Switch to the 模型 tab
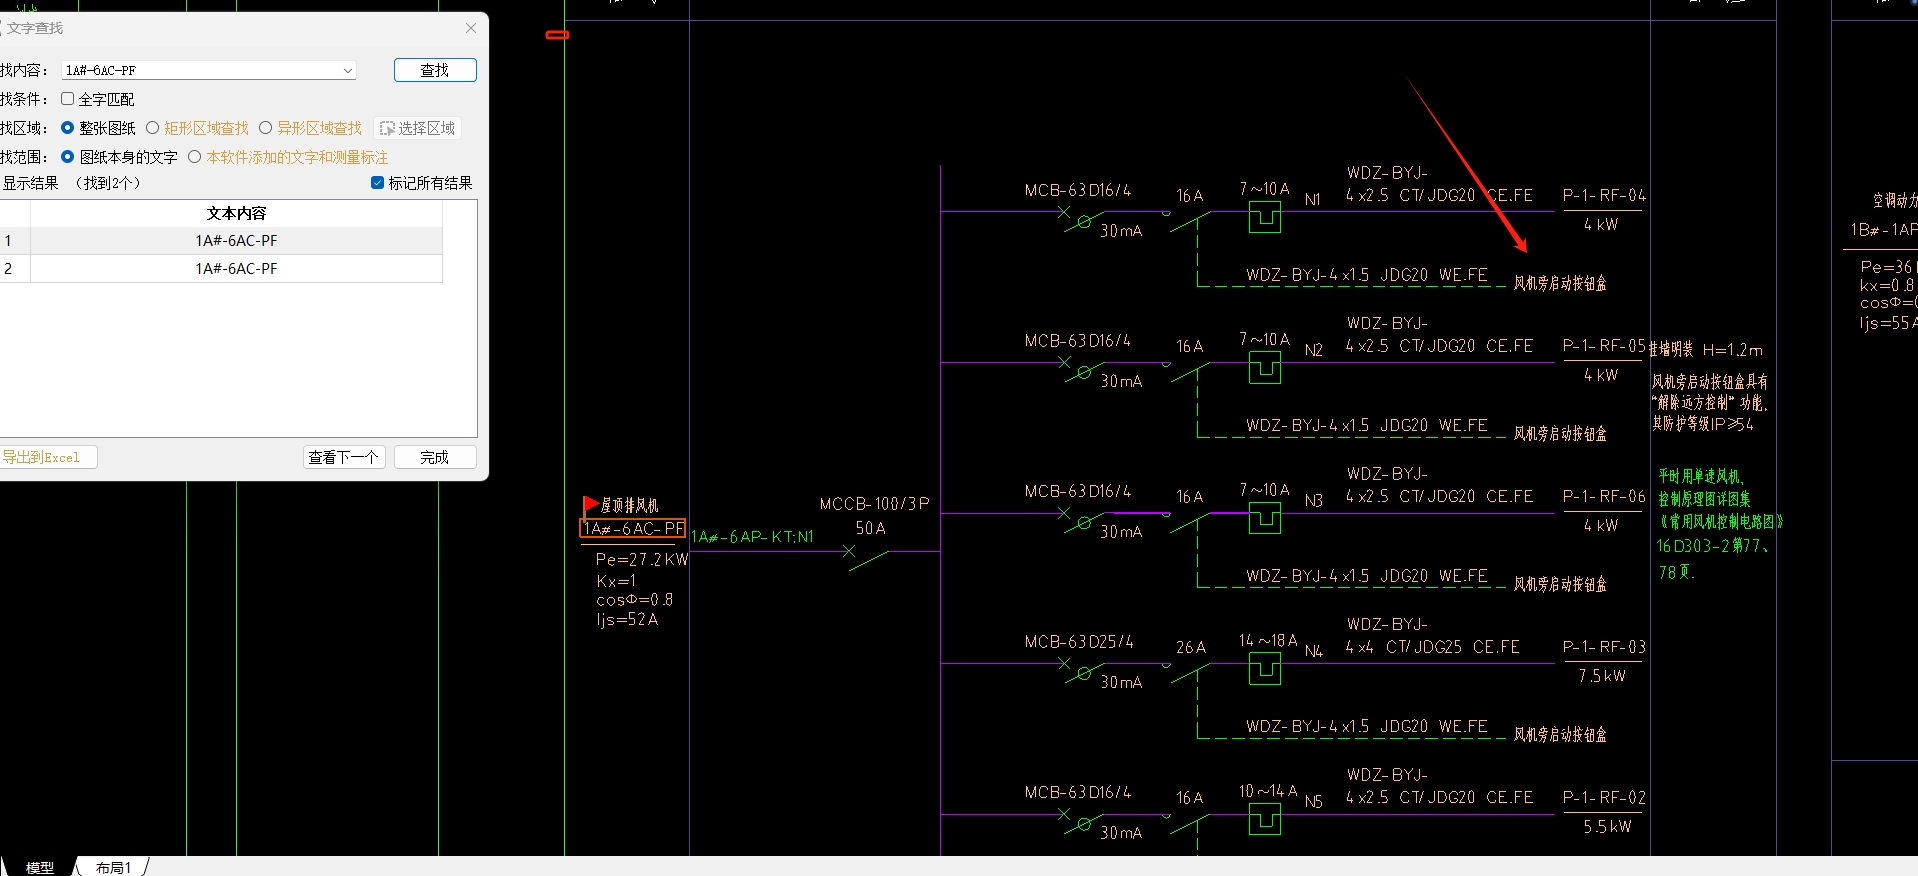This screenshot has width=1918, height=876. (40, 867)
